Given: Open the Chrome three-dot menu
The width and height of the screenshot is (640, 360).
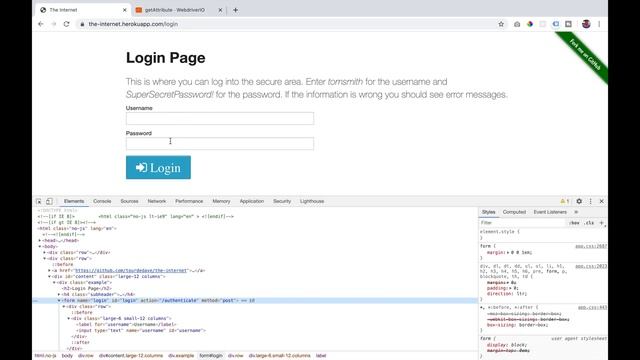Looking at the screenshot, I should 599,24.
